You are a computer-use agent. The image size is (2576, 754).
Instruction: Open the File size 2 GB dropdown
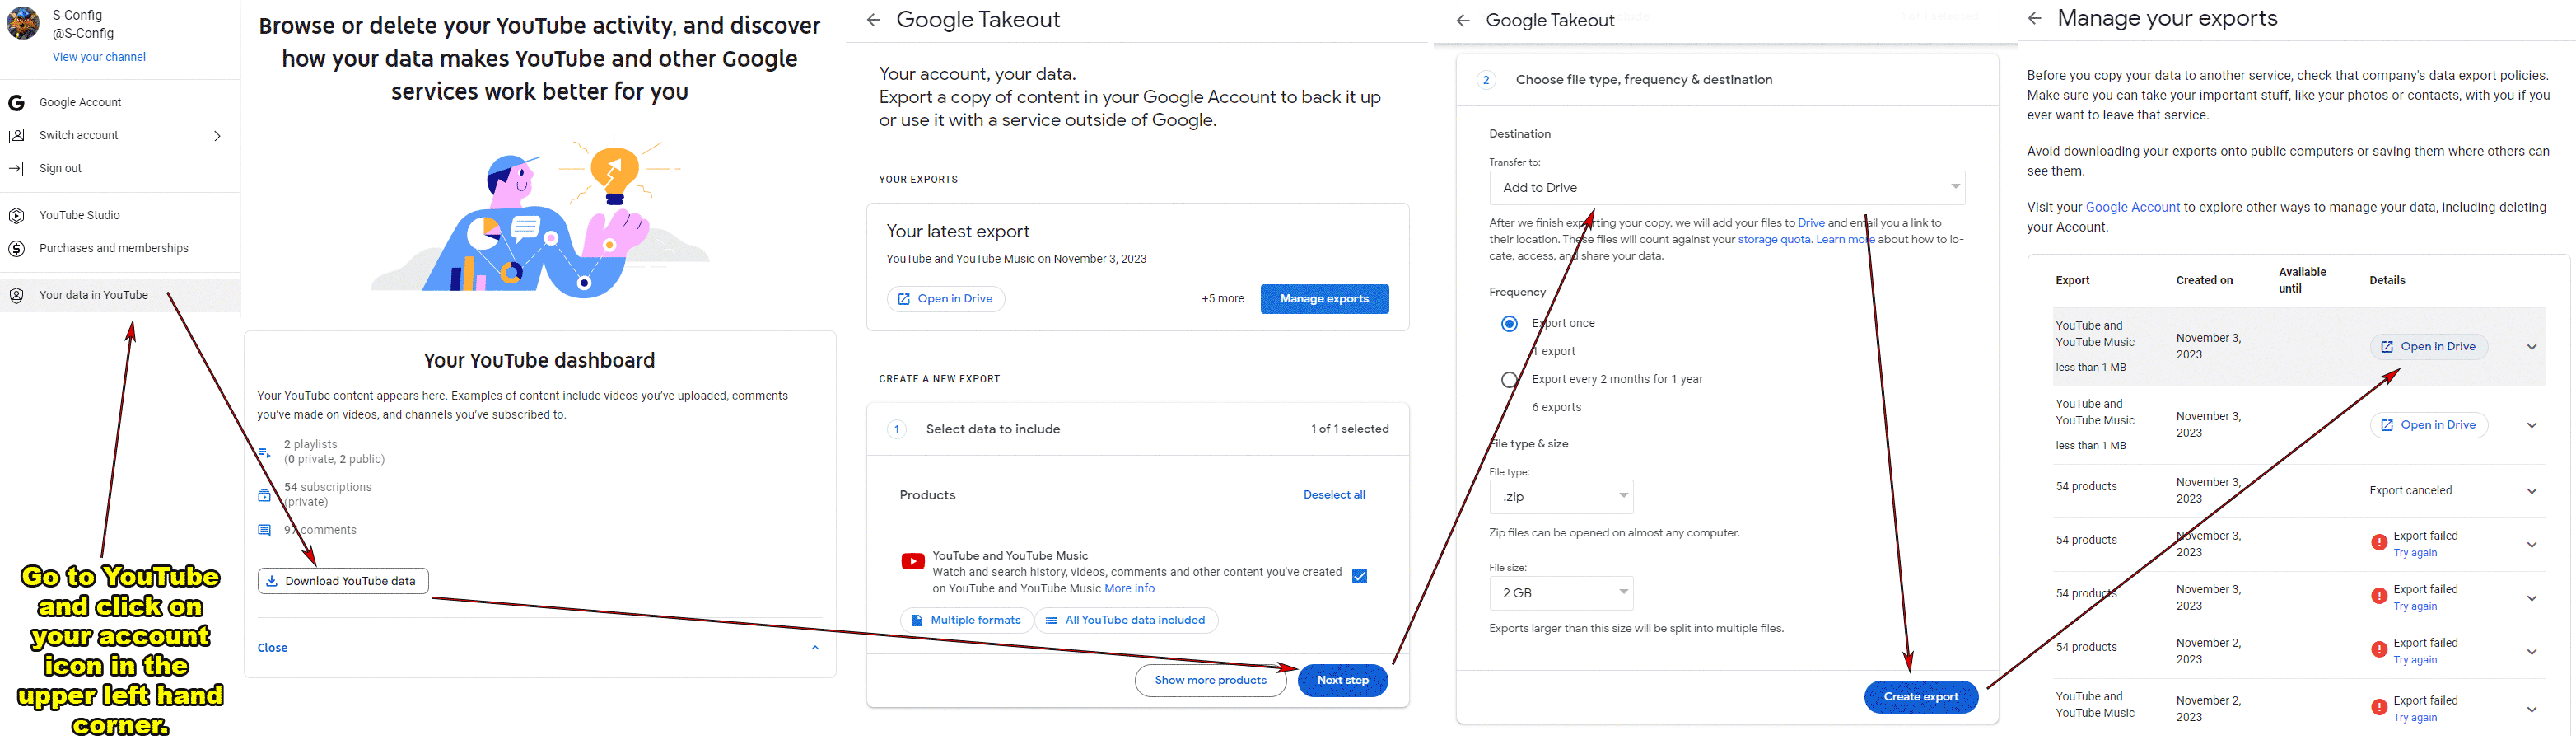1561,593
